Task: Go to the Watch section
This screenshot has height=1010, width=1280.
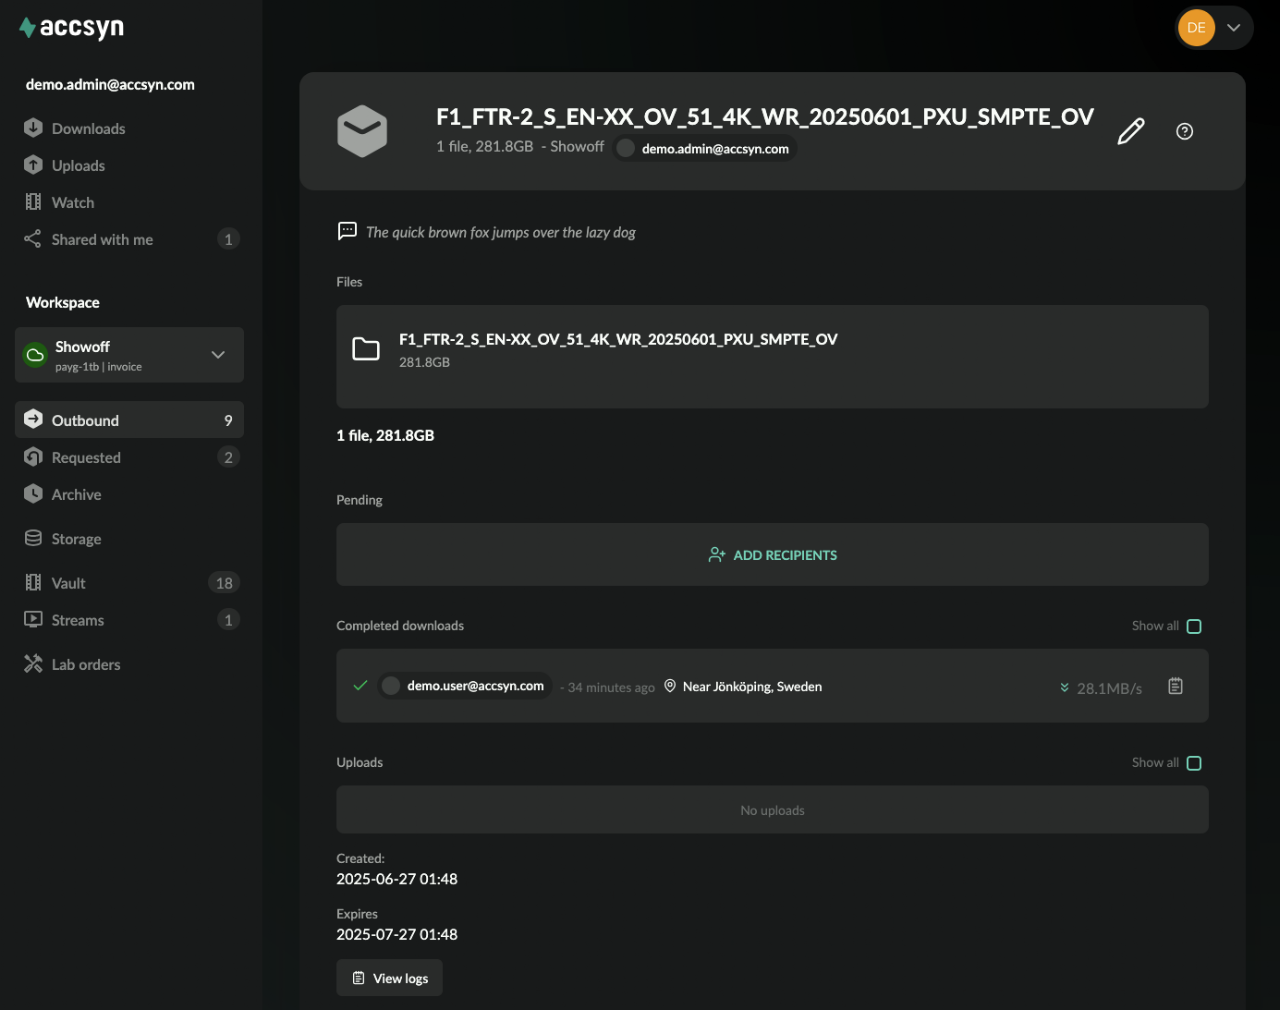Action: point(73,203)
